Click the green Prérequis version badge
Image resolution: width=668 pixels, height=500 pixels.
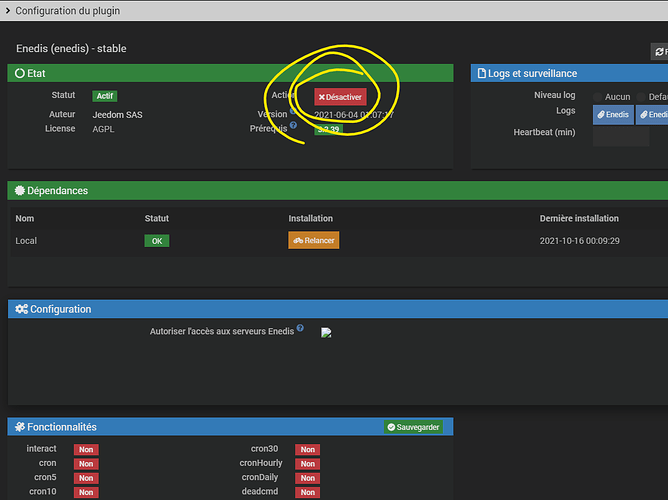click(x=328, y=129)
